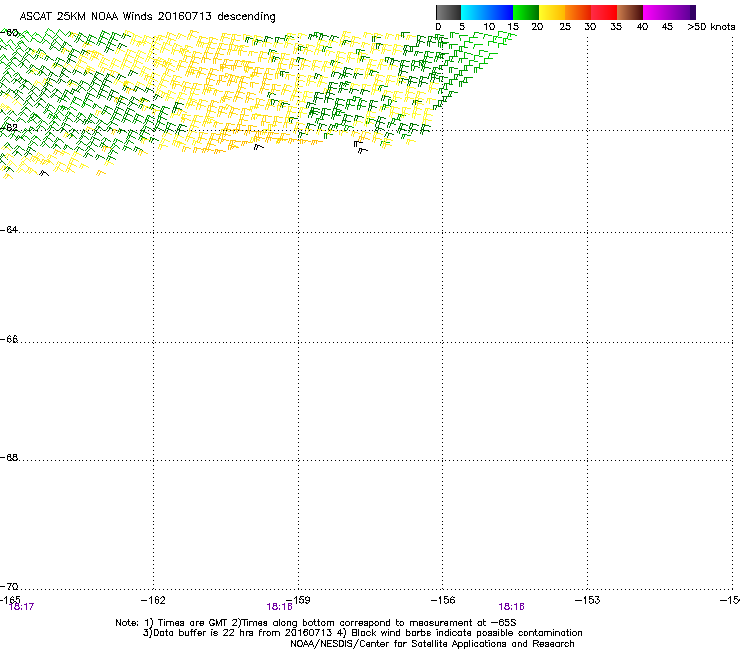
Task: Click the -153 longitude axis label
Action: point(588,600)
